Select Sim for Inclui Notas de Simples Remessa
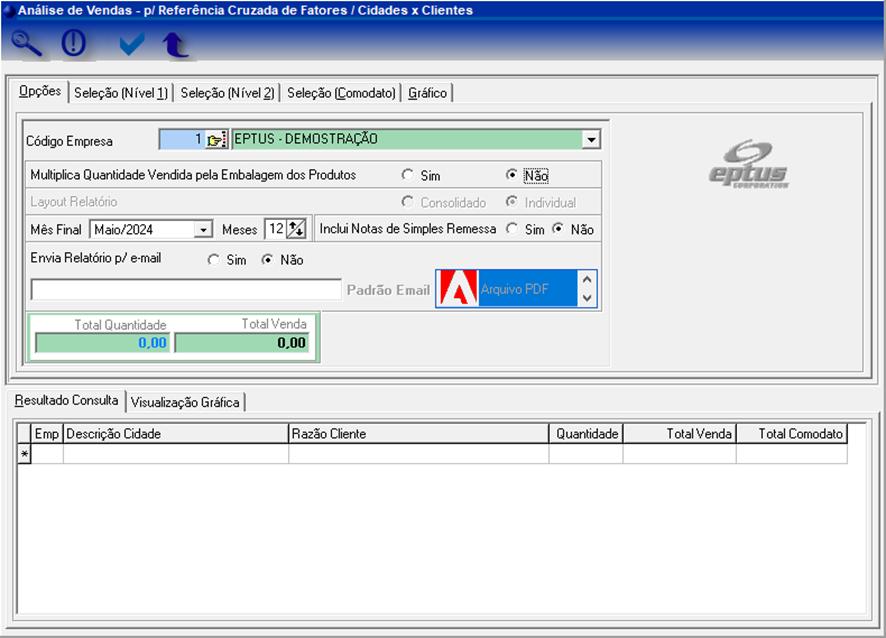The height and width of the screenshot is (638, 886). click(x=512, y=229)
